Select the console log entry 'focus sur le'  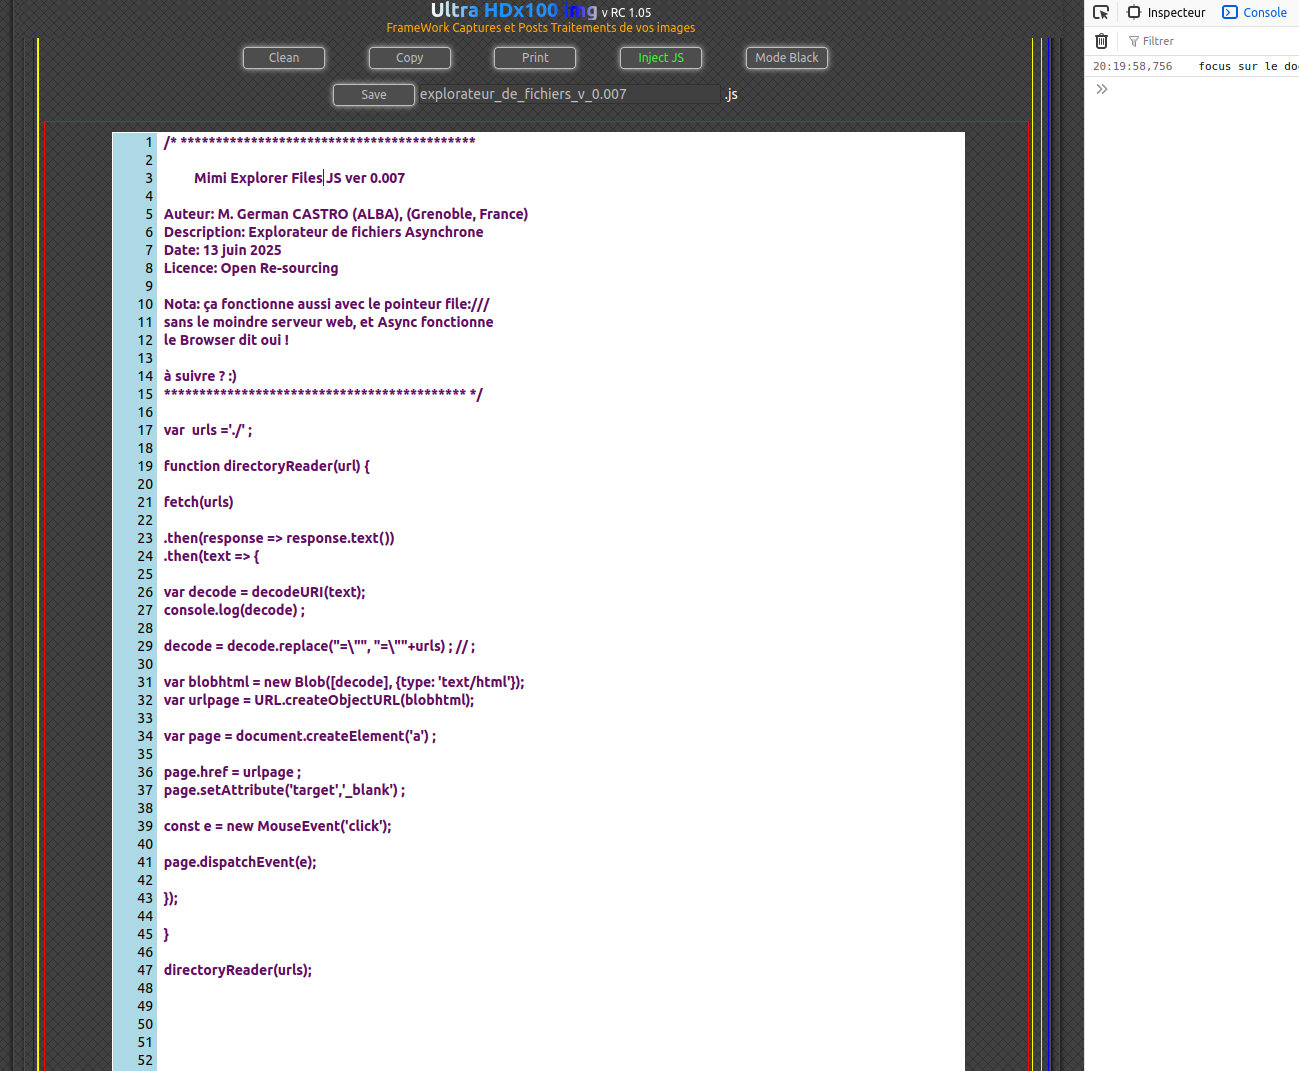[1248, 66]
